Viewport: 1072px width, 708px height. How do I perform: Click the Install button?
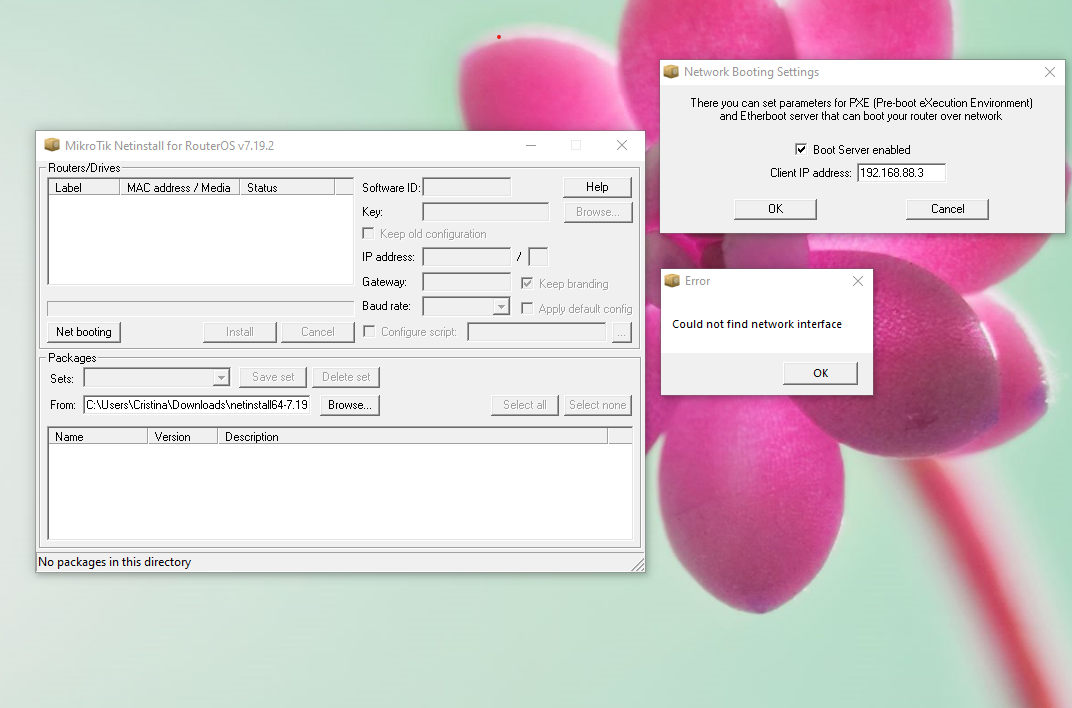click(x=240, y=332)
